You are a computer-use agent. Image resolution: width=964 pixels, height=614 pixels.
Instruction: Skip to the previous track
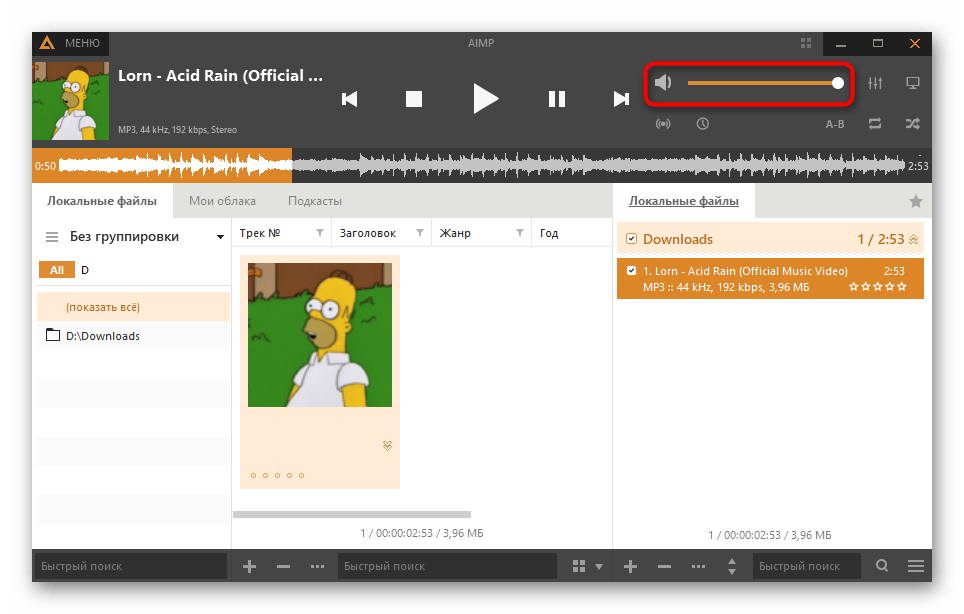pyautogui.click(x=349, y=99)
